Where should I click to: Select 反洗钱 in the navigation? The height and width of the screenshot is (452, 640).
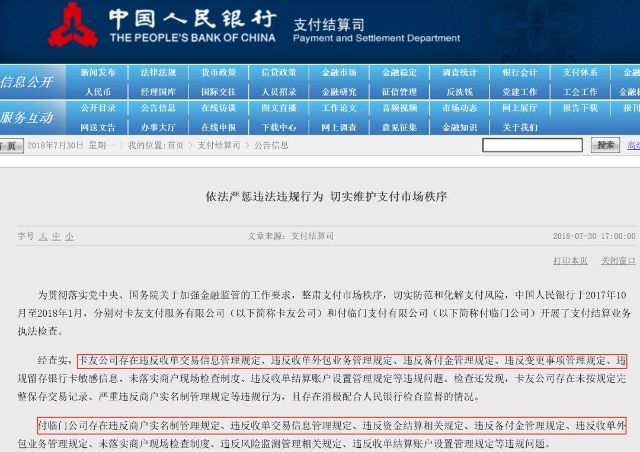tap(460, 92)
